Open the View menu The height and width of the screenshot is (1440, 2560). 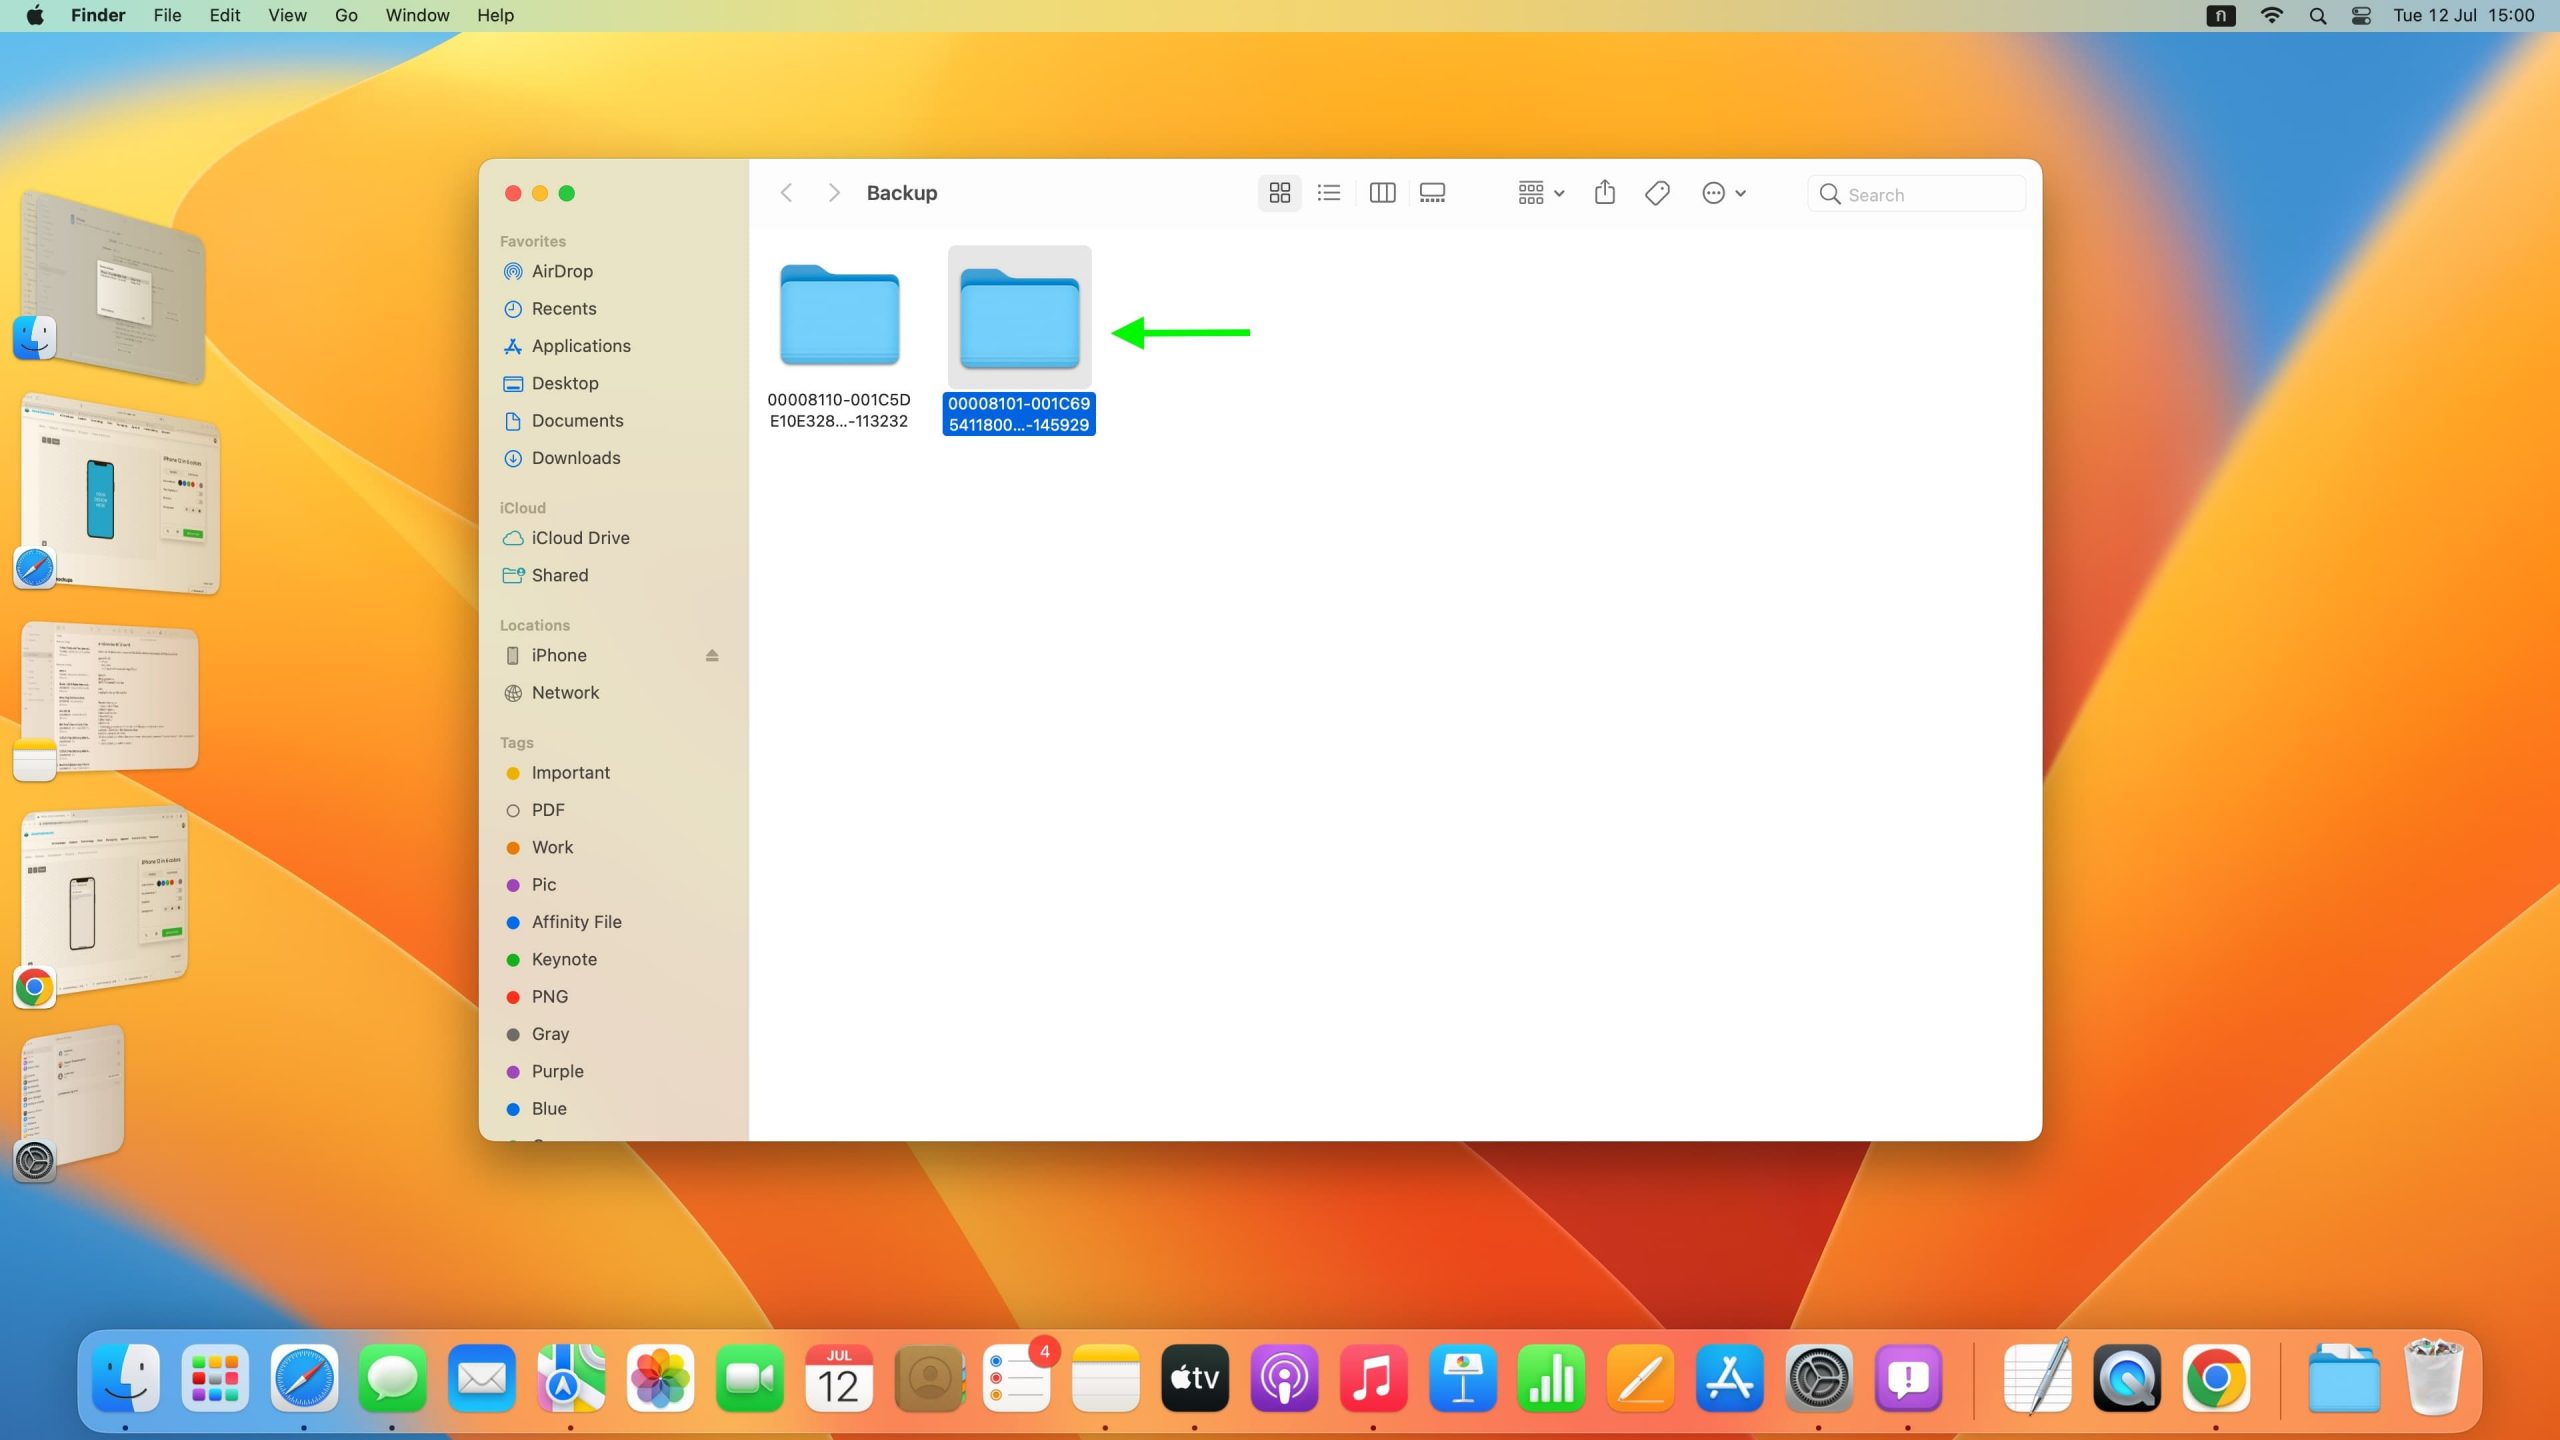pyautogui.click(x=287, y=16)
